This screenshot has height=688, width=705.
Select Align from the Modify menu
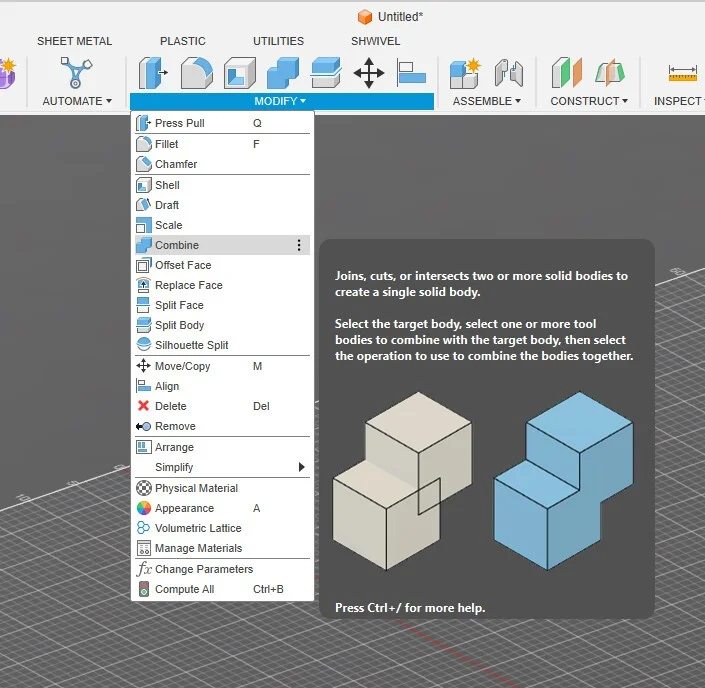(x=223, y=386)
